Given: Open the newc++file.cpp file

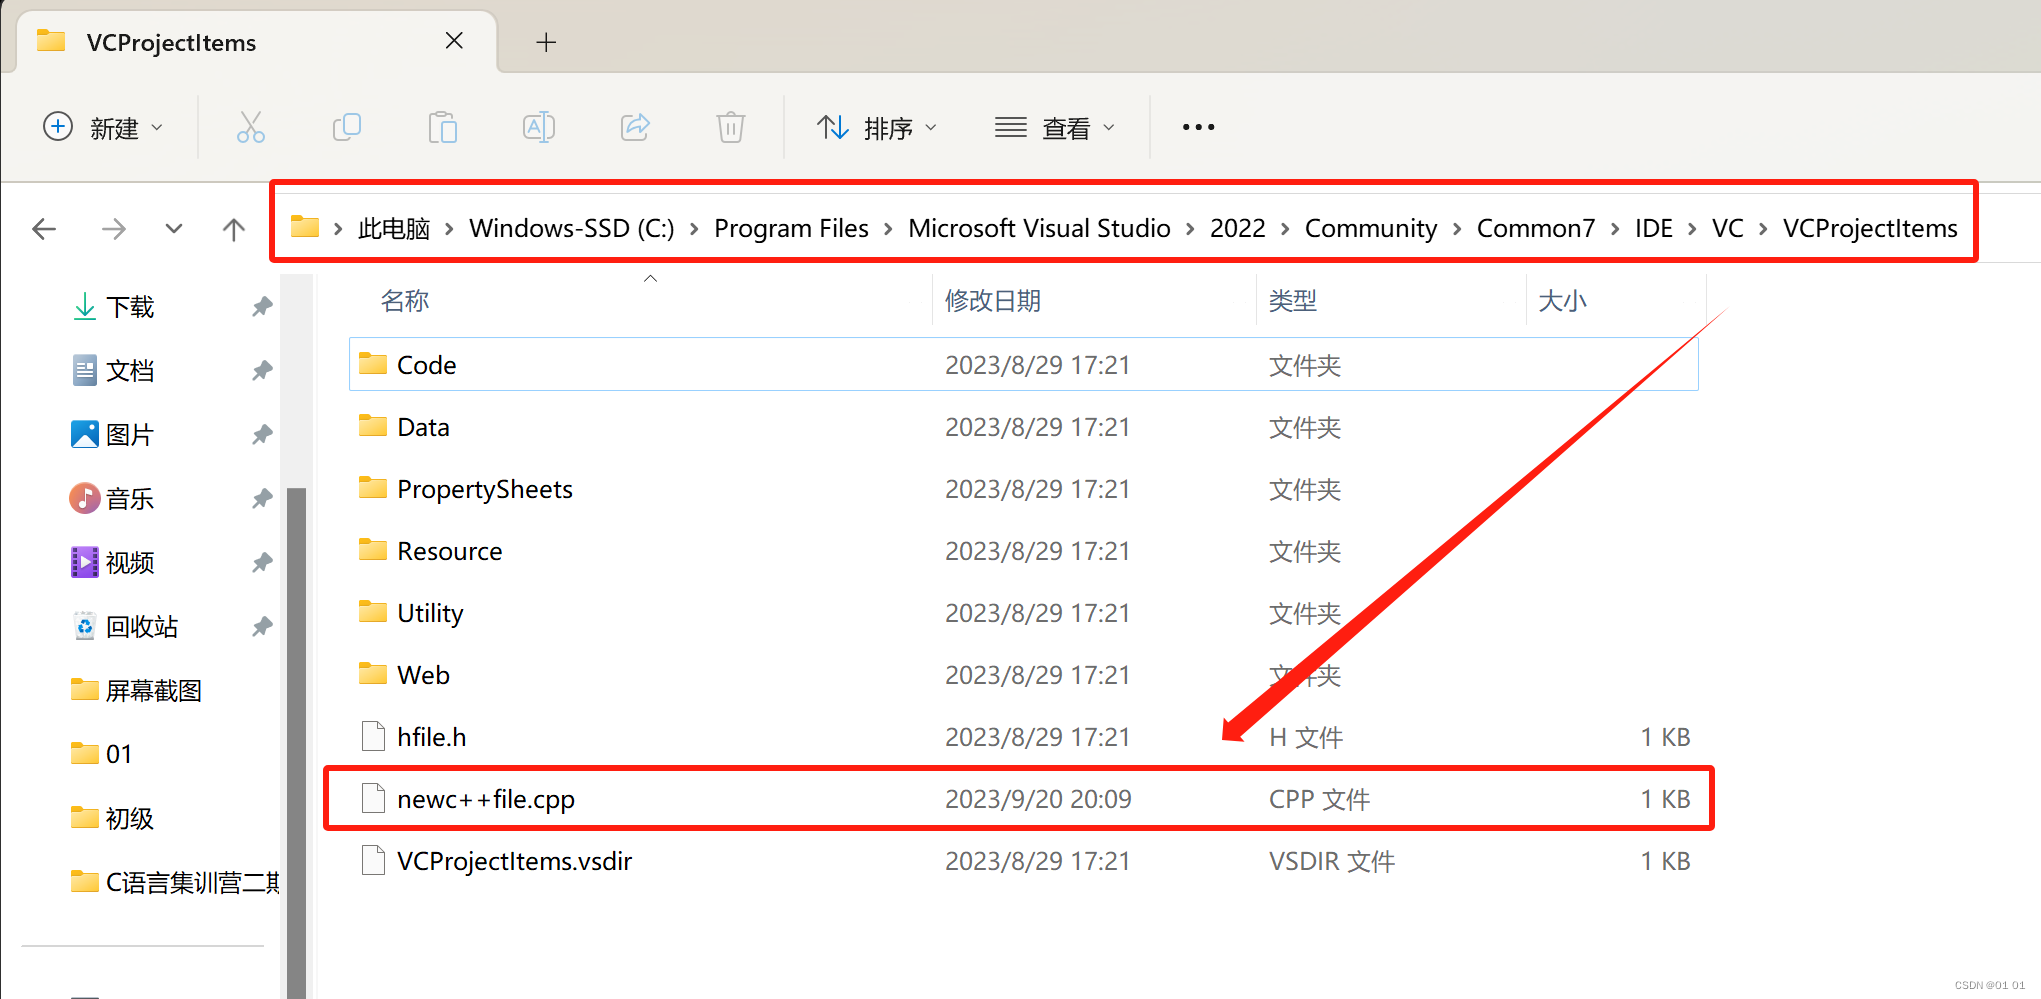Looking at the screenshot, I should click(x=485, y=798).
